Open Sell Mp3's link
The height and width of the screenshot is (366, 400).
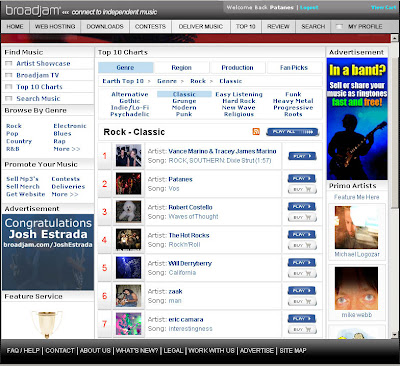[x=22, y=179]
